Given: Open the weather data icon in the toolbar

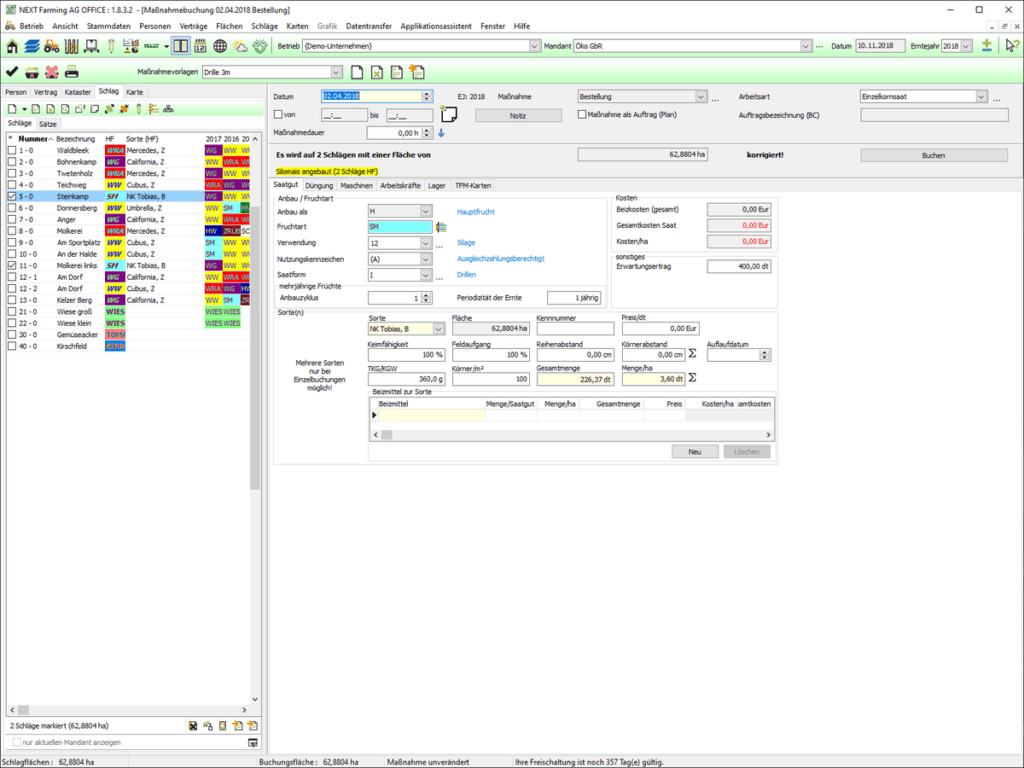Looking at the screenshot, I should coord(238,46).
